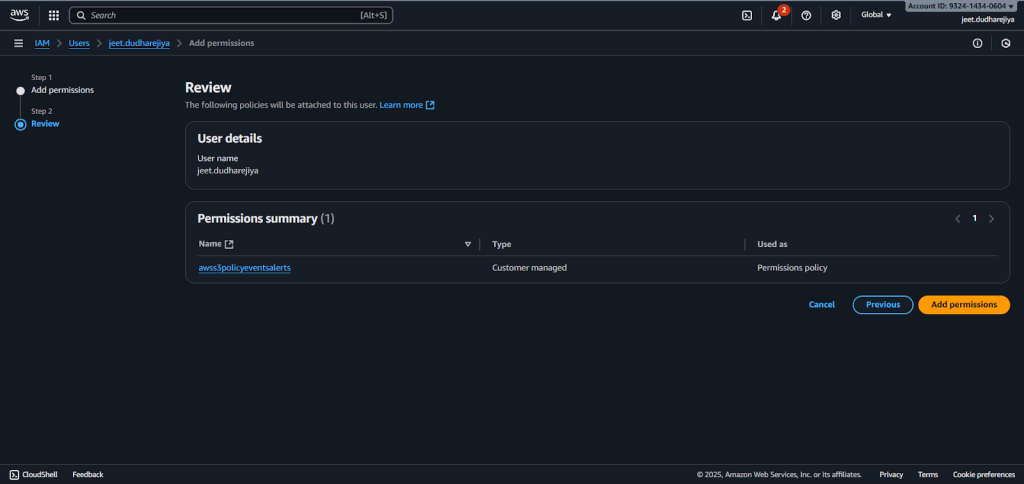Open the awss3policyeventsalerts policy link
Screen dimensions: 1024x484
click(244, 268)
